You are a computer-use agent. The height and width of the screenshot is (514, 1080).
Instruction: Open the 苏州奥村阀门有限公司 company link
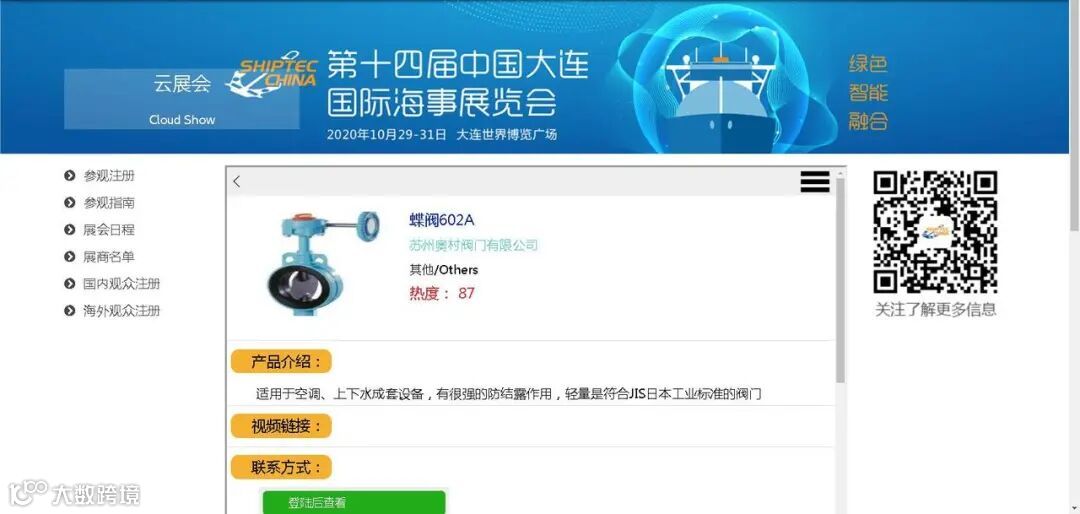473,245
